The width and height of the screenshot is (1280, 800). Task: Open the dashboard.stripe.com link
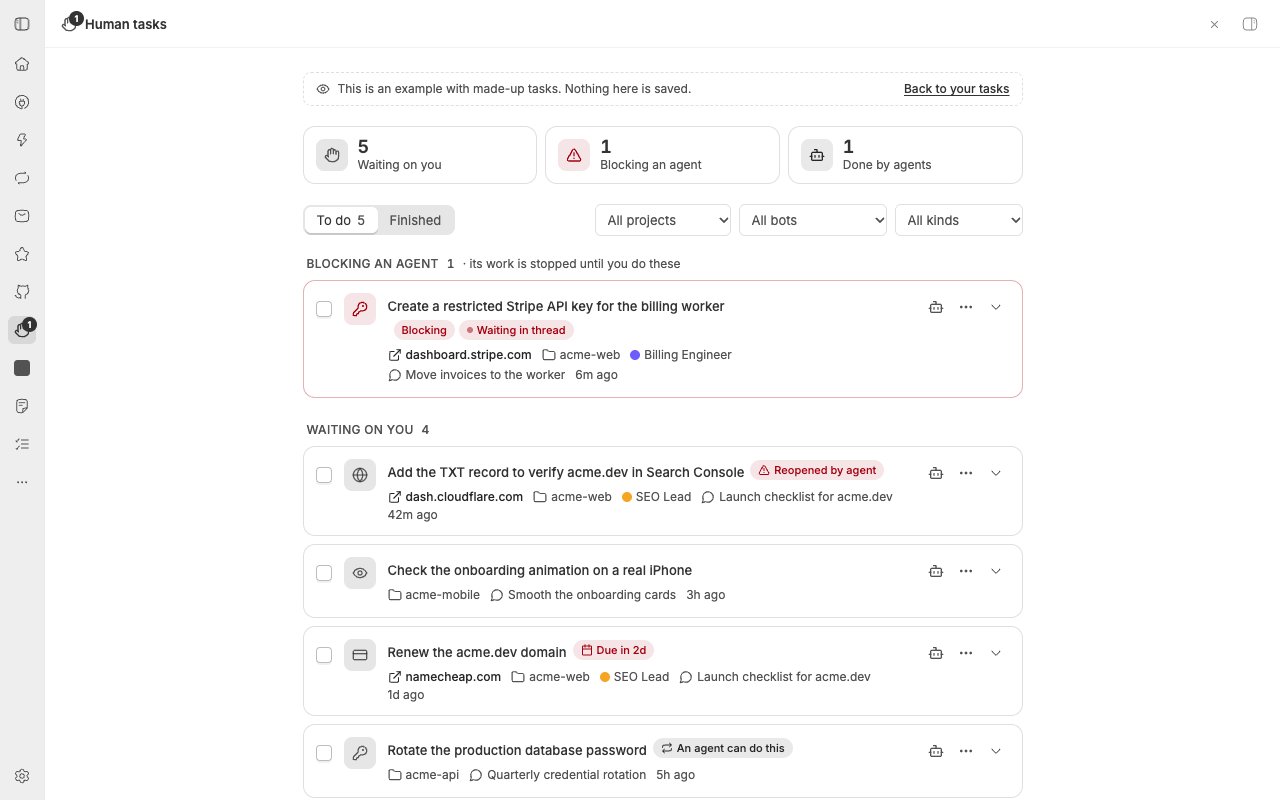[460, 355]
